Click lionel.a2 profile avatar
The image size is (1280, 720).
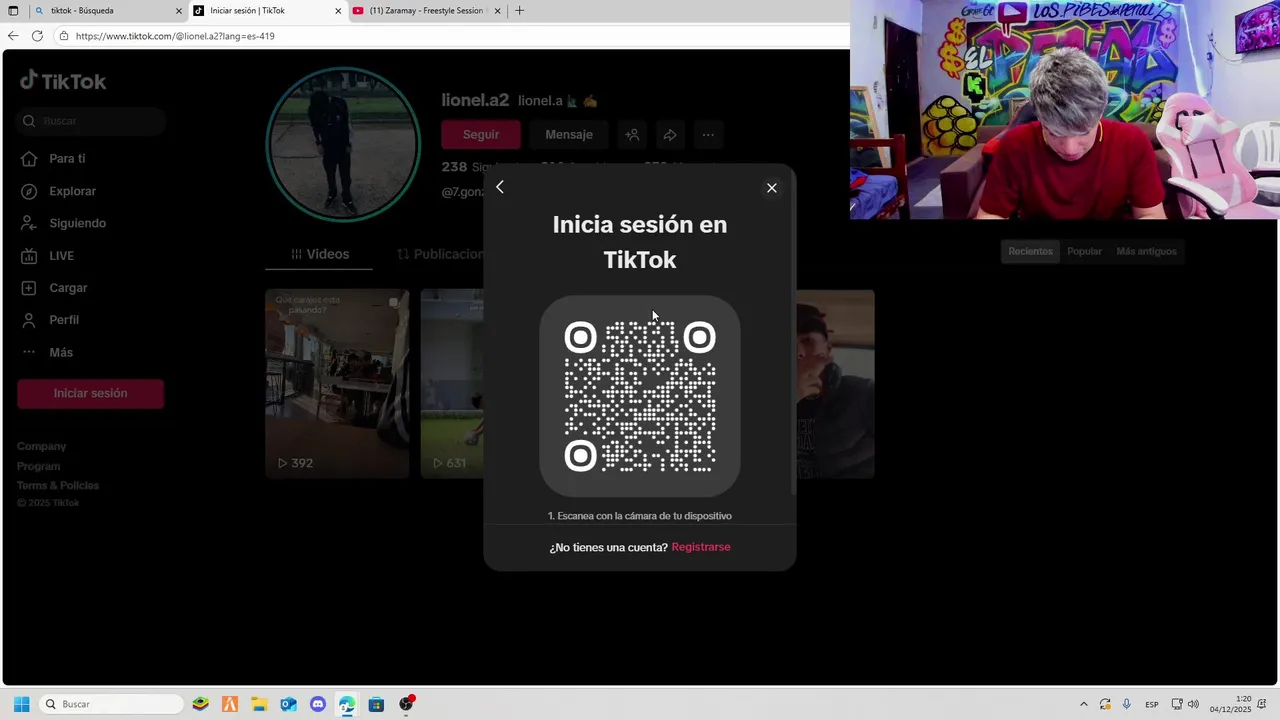(343, 144)
